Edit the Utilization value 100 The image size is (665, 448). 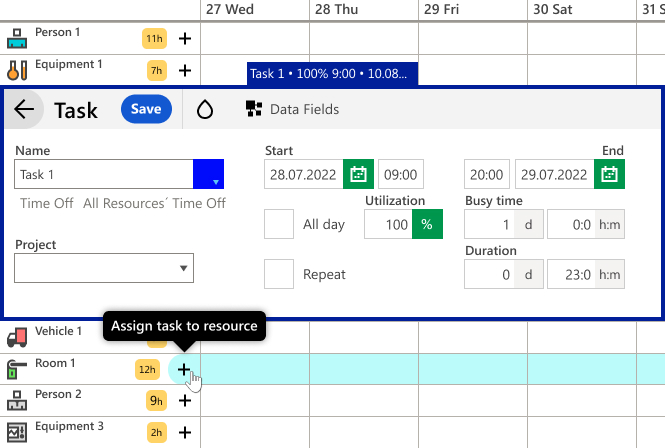388,224
